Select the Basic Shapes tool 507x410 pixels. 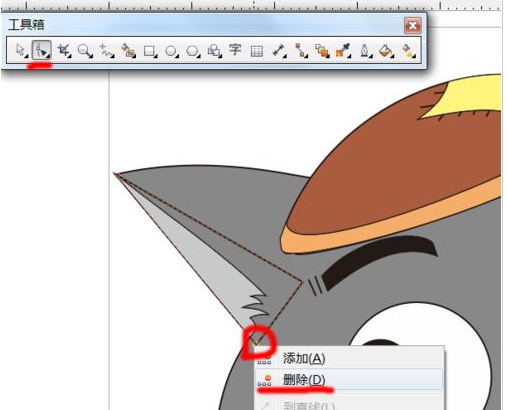pyautogui.click(x=214, y=51)
